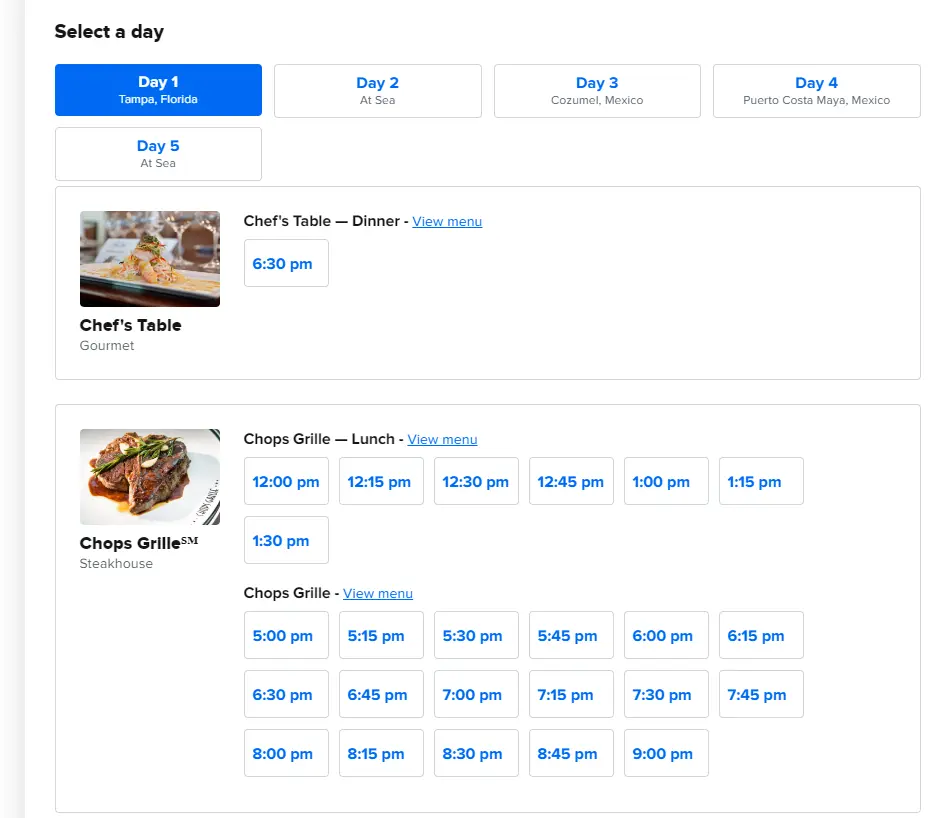View the Chops Grille lunch menu
The image size is (934, 818).
pos(442,439)
